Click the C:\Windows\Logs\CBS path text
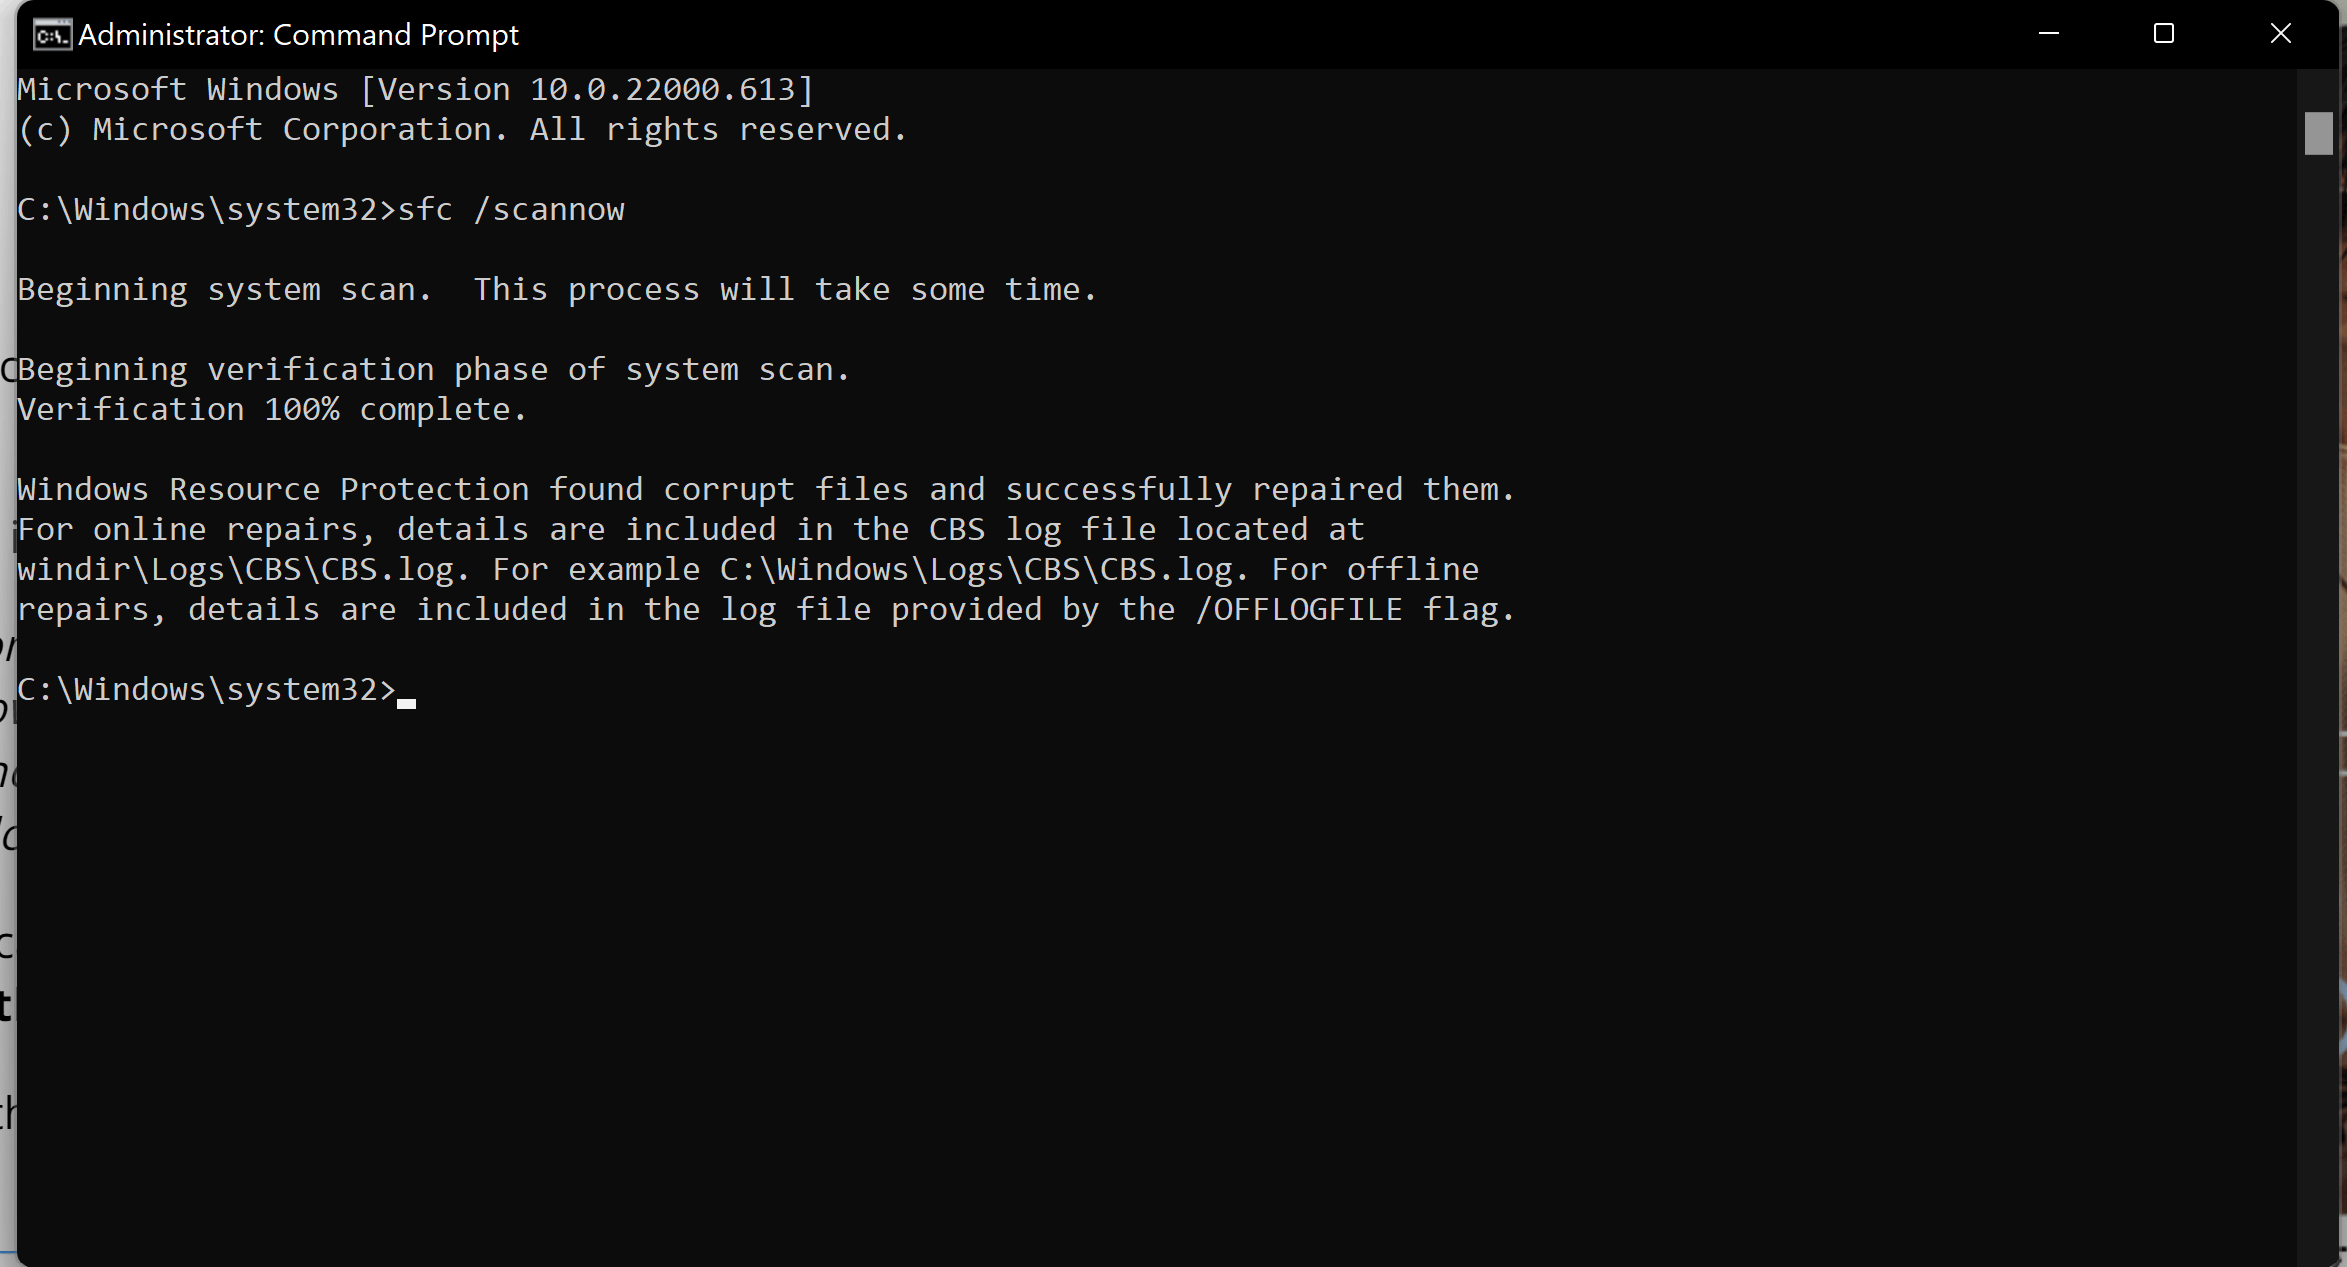2347x1267 pixels. point(869,568)
